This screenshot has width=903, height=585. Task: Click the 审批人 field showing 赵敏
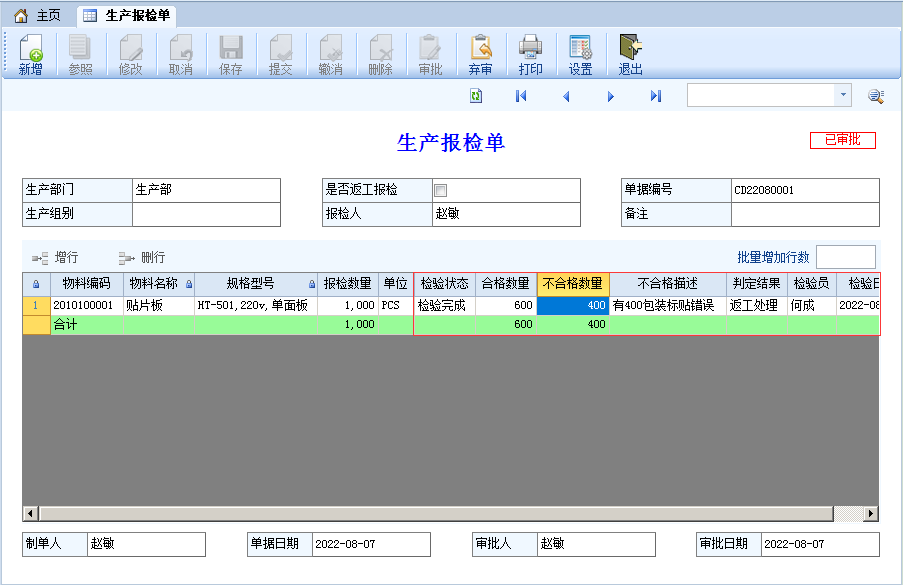(596, 544)
